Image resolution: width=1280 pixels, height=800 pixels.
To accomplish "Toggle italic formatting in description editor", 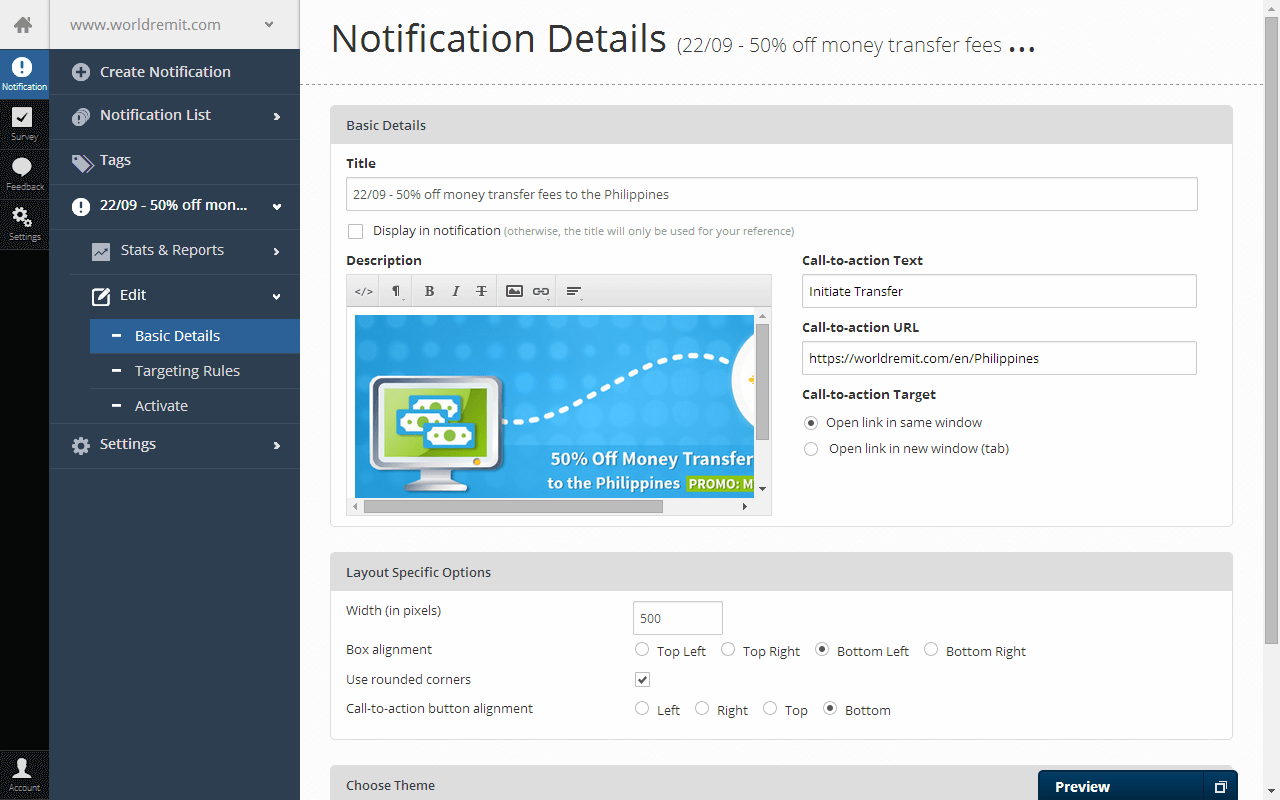I will pyautogui.click(x=455, y=291).
